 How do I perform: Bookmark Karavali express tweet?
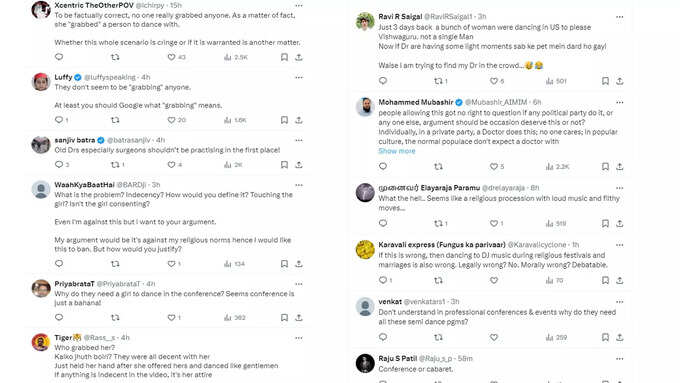(x=605, y=281)
